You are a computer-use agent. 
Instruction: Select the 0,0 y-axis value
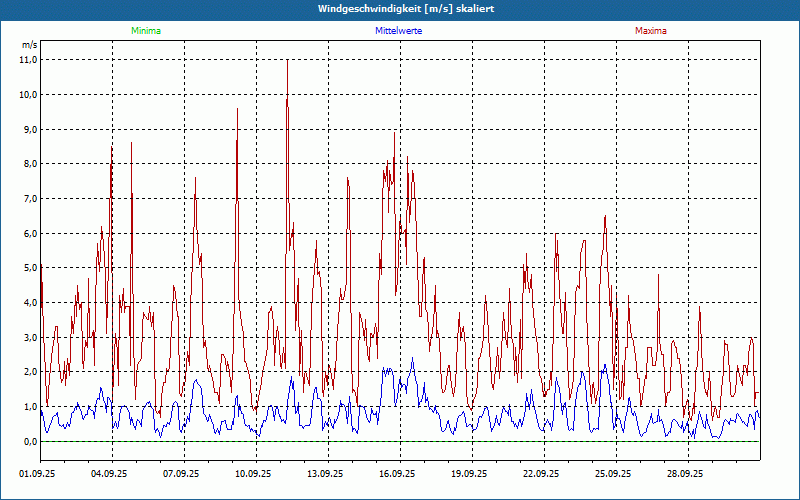click(x=32, y=441)
